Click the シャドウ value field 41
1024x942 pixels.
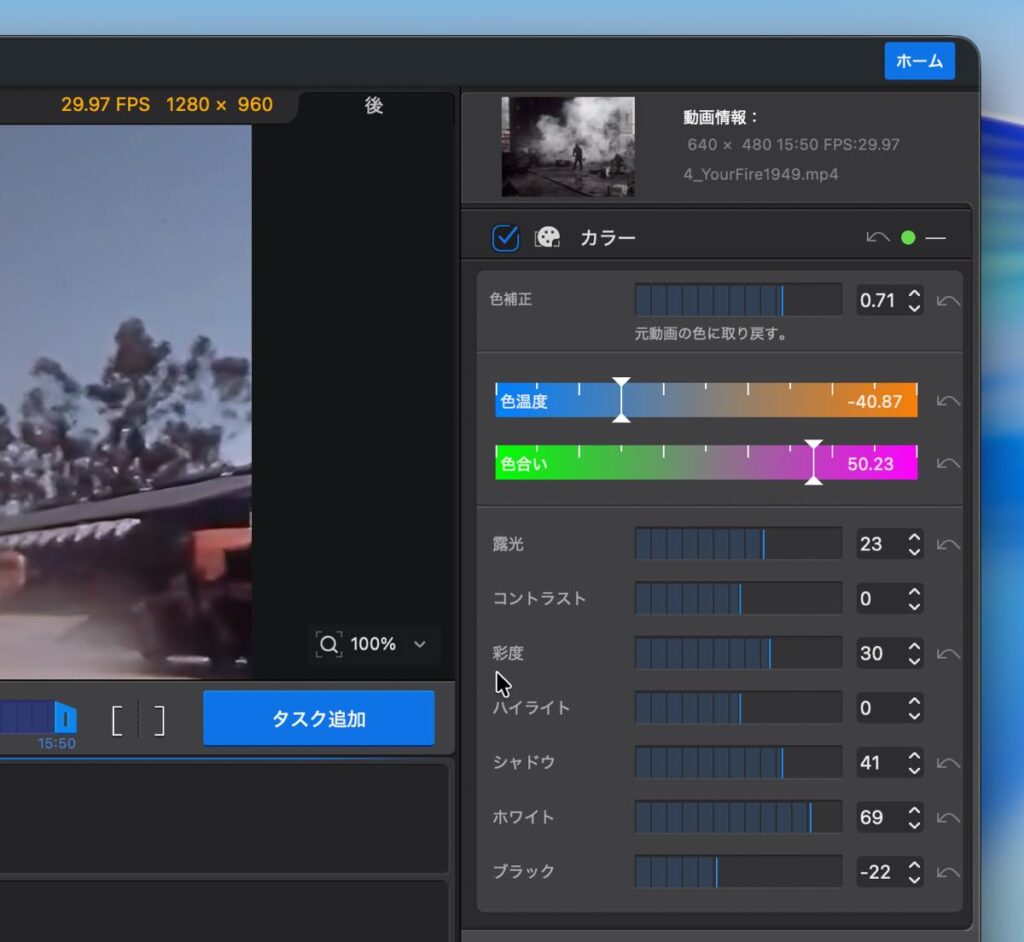tap(880, 762)
